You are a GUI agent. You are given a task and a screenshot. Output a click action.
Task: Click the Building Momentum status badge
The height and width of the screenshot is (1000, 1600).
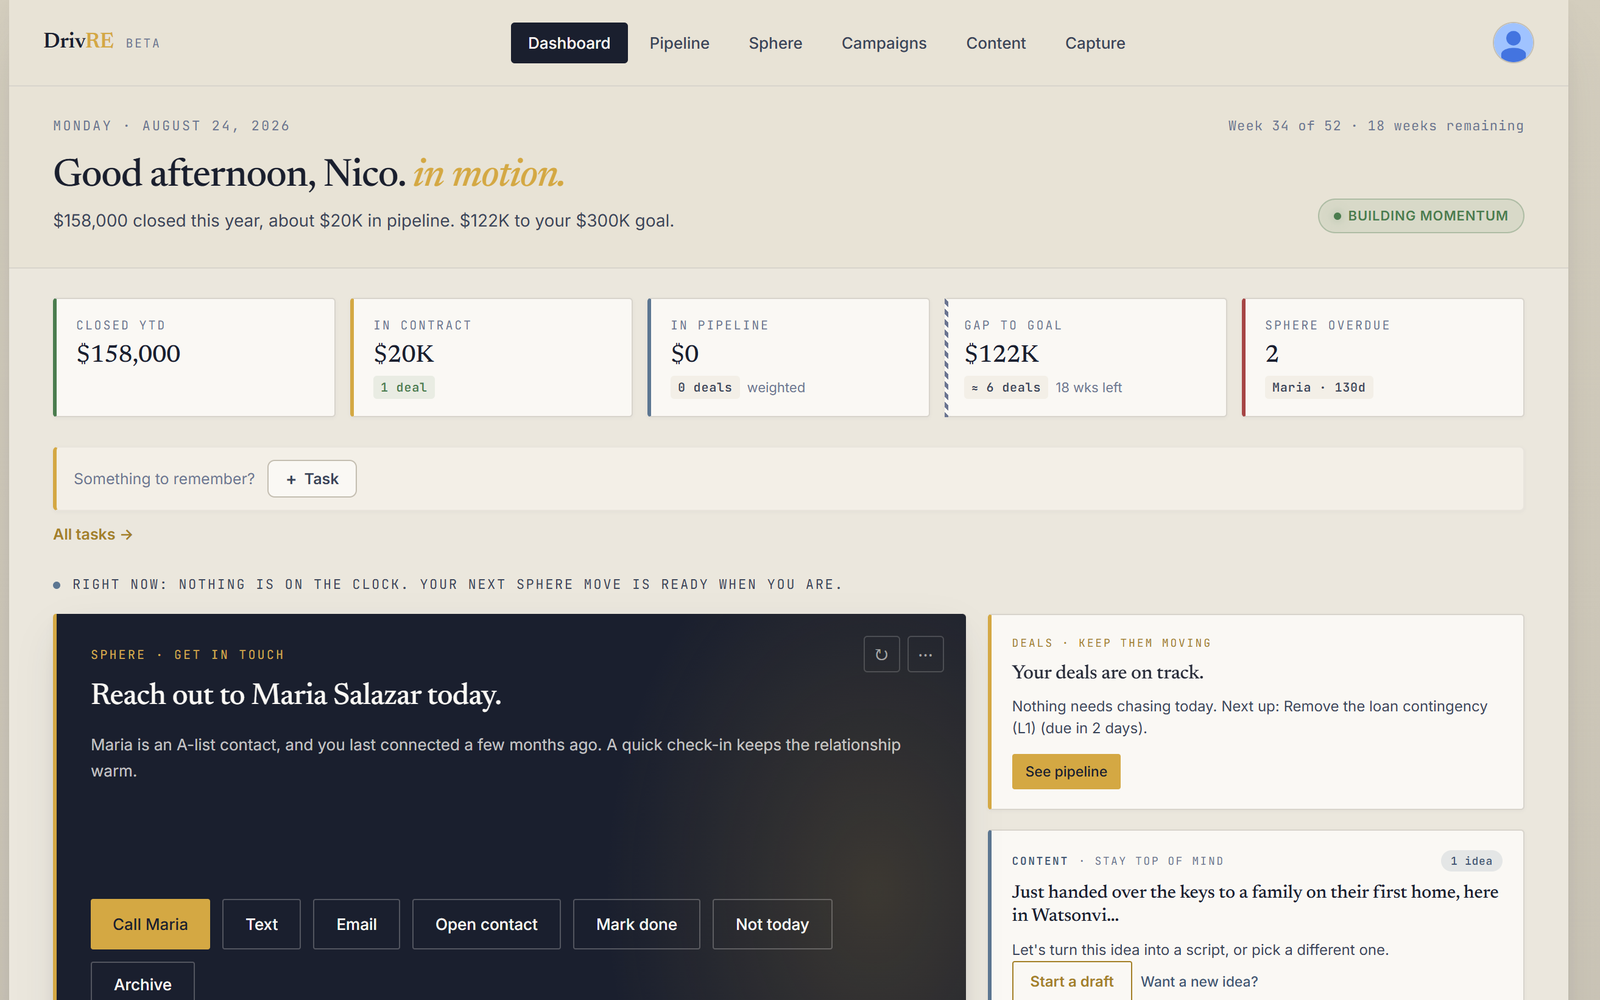coord(1421,216)
